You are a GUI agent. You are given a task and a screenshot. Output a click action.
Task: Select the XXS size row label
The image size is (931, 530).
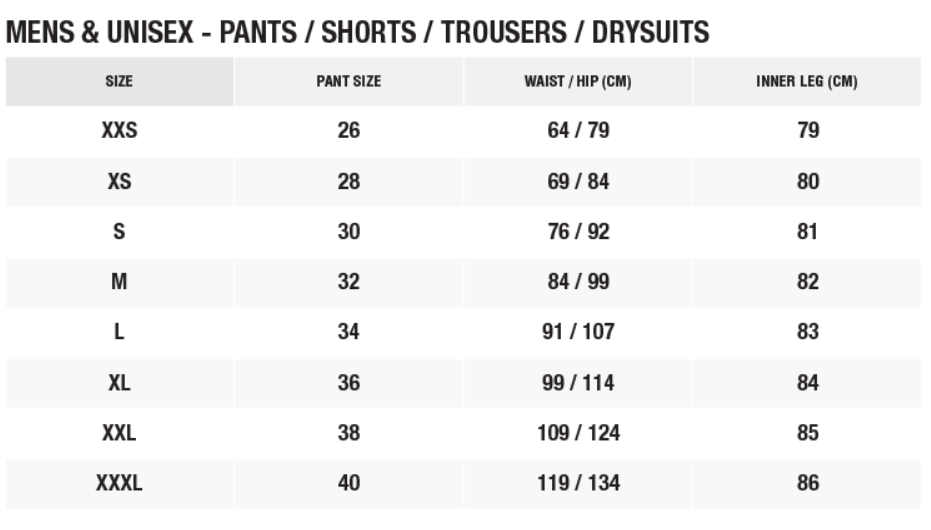pos(119,132)
